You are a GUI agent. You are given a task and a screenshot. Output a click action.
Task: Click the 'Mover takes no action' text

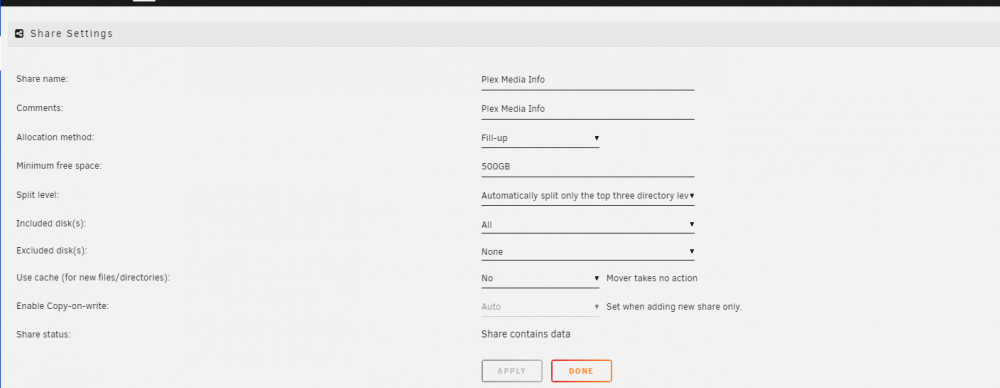point(652,278)
